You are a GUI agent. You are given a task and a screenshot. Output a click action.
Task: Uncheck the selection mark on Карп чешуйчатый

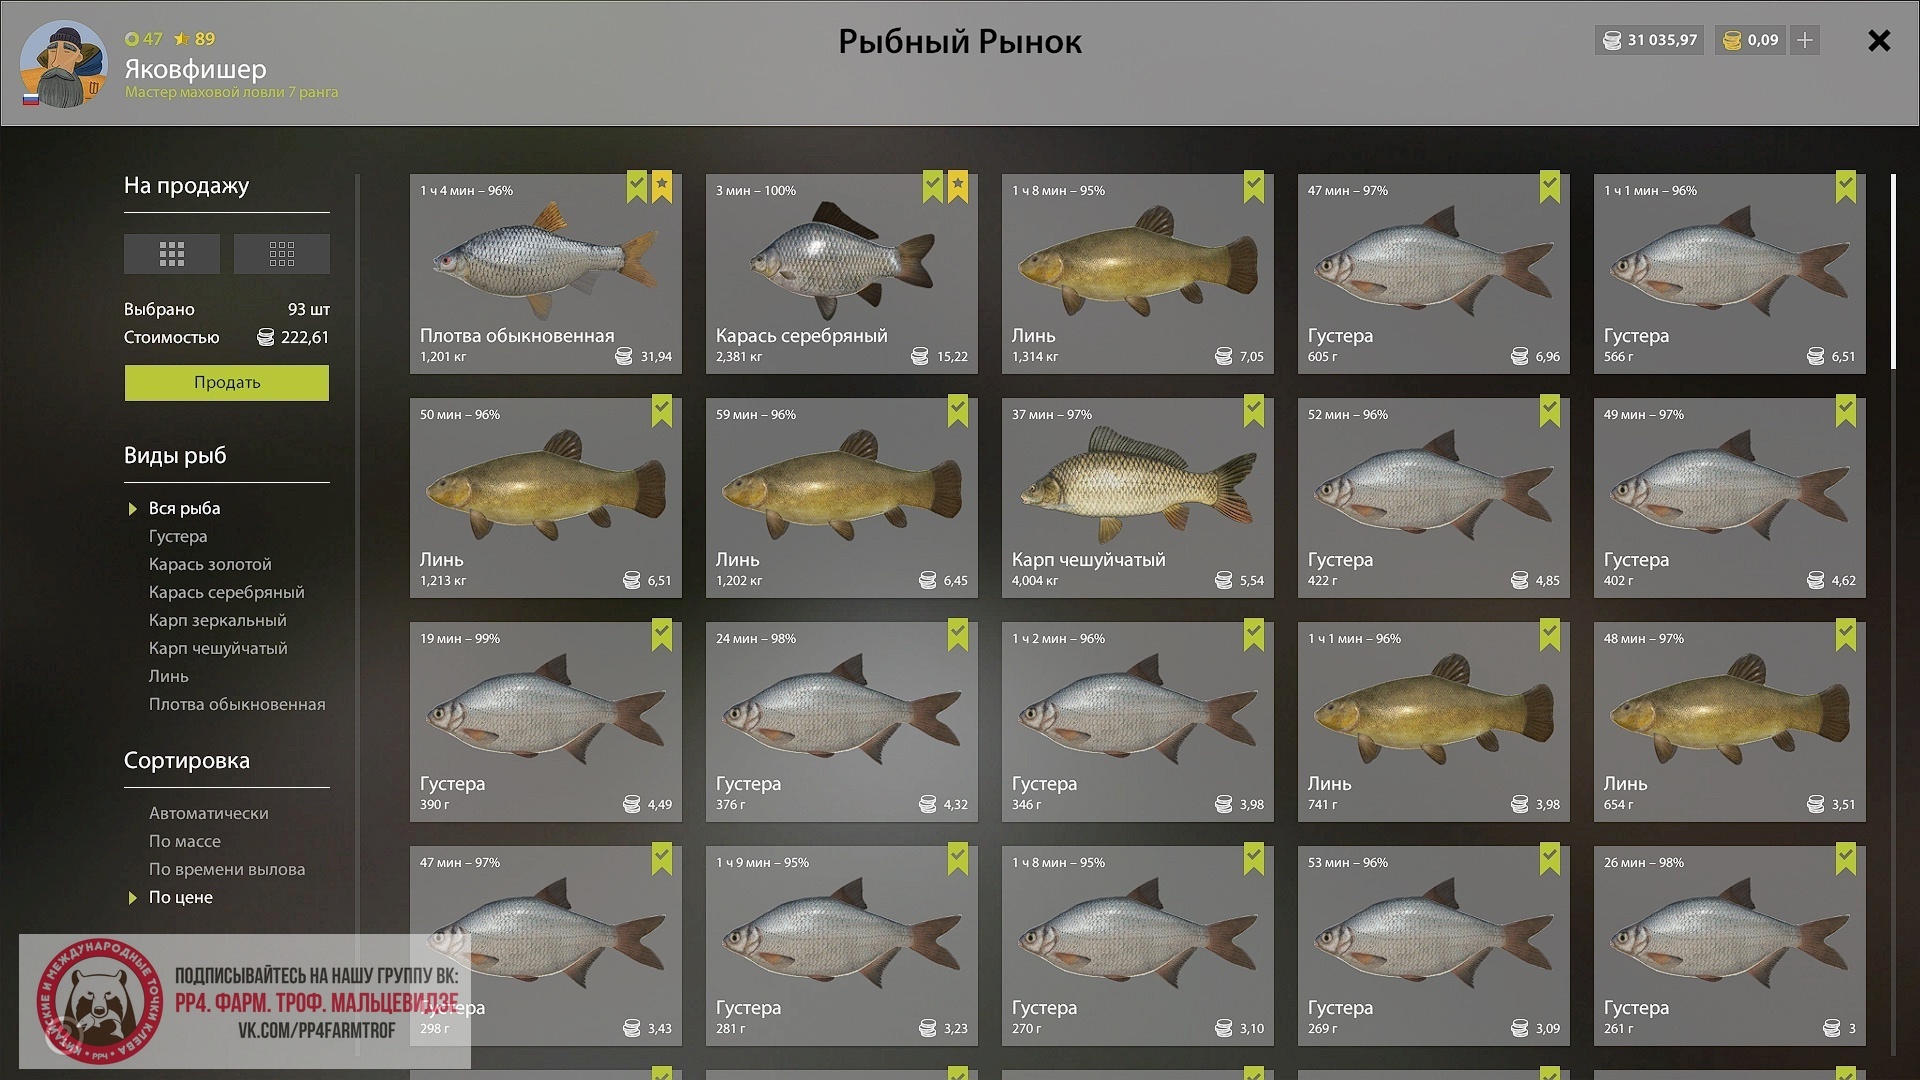coord(1254,411)
